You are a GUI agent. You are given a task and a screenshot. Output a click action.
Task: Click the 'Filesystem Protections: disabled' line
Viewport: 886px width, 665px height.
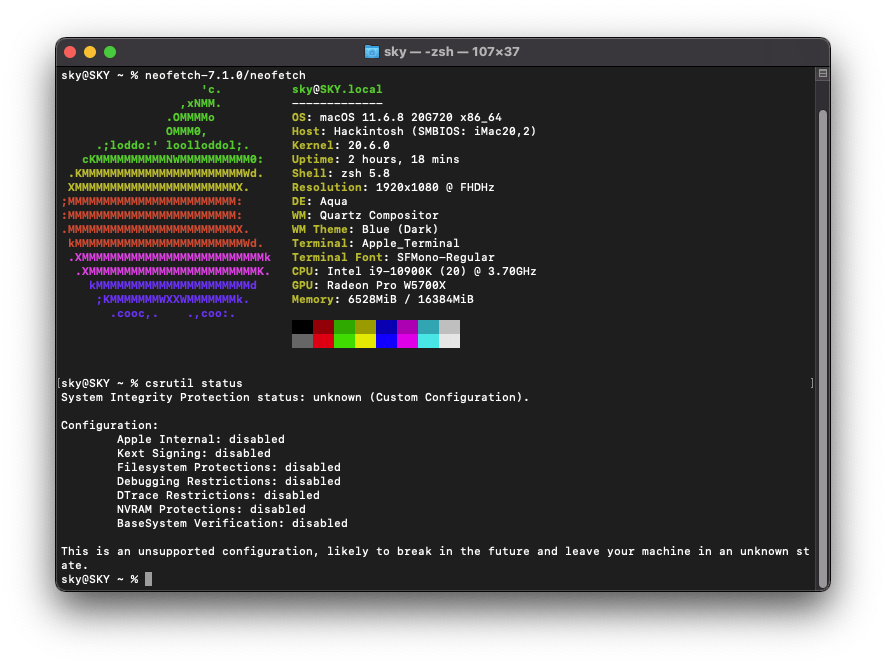(x=229, y=467)
